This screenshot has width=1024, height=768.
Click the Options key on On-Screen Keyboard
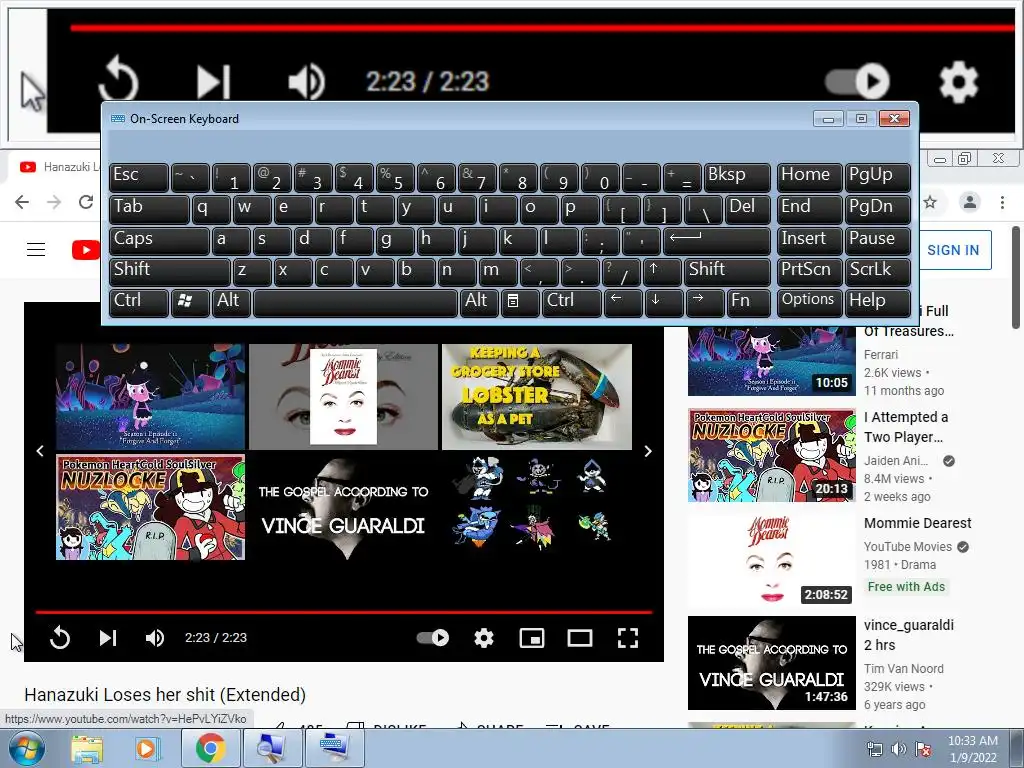(x=808, y=301)
